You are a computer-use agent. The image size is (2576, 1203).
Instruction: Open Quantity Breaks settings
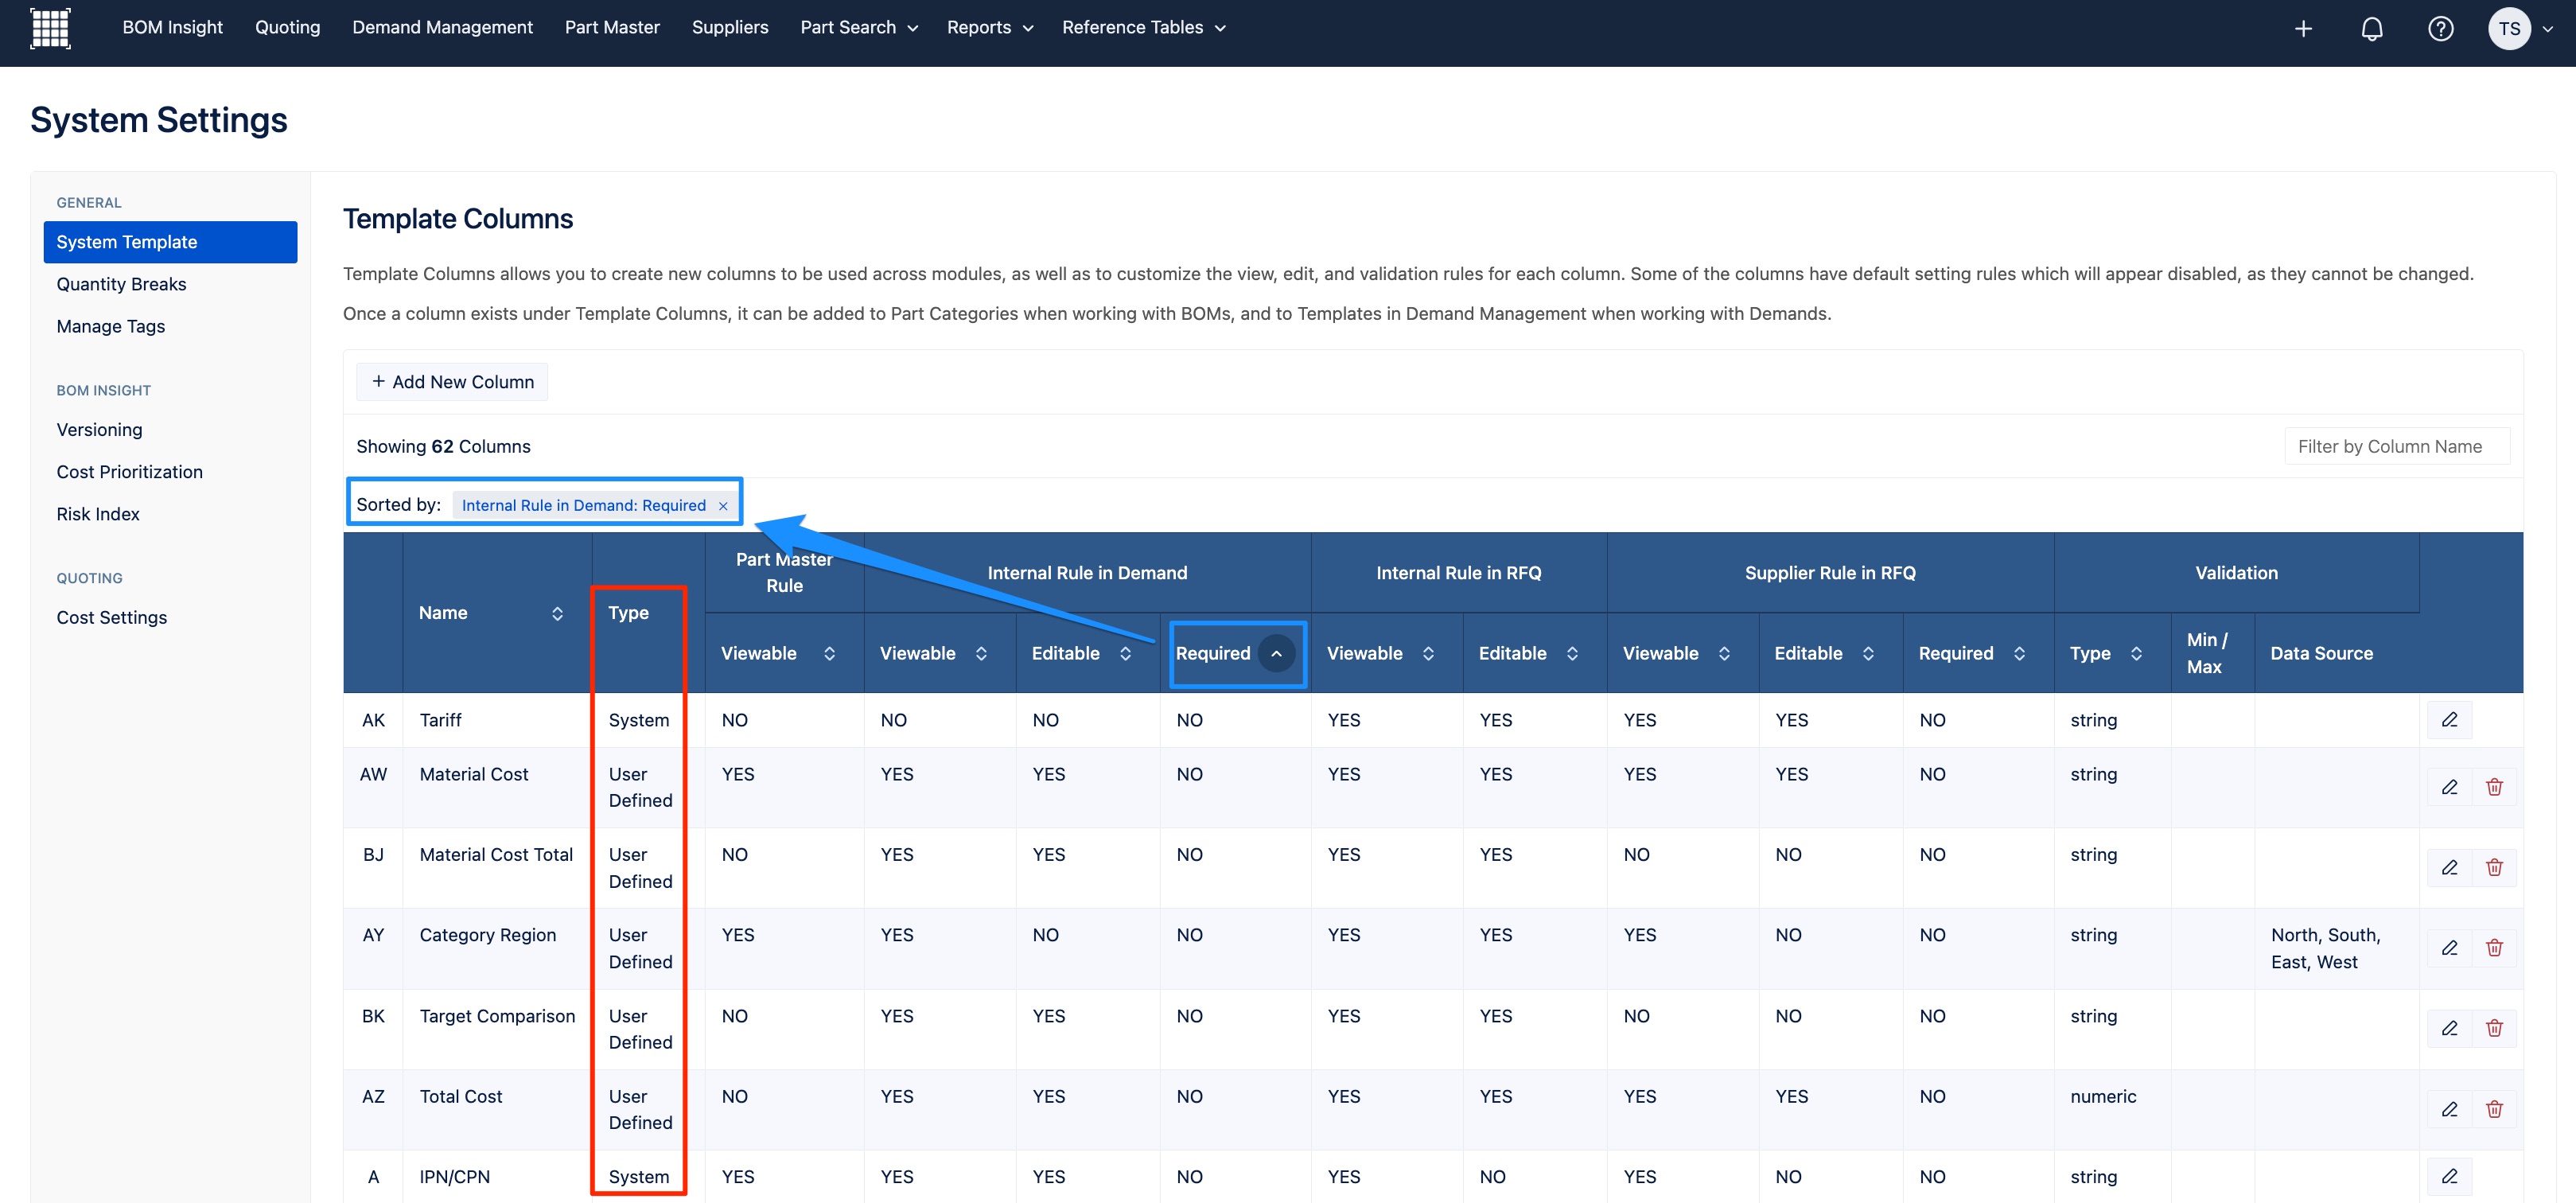point(121,284)
